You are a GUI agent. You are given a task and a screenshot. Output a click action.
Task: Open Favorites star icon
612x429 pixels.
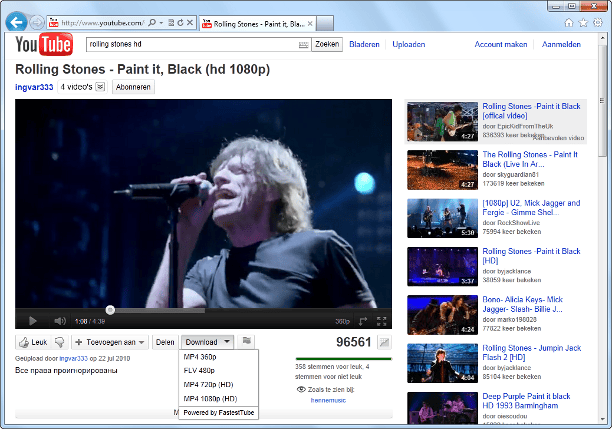pos(583,23)
